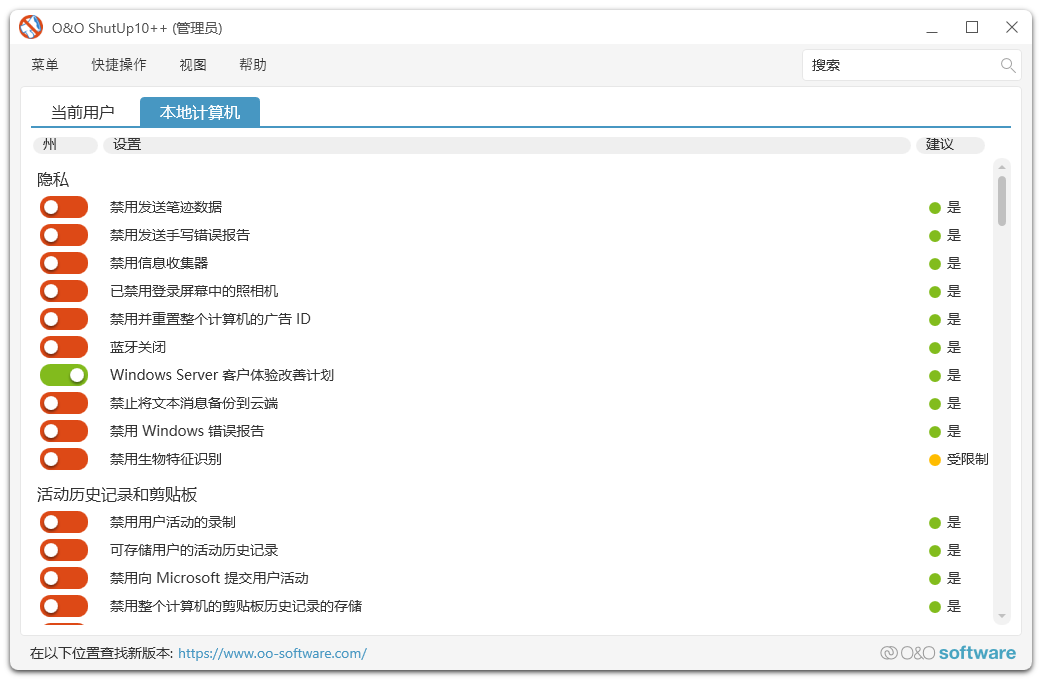
Task: Open the 快捷操作 menu
Action: coord(119,65)
